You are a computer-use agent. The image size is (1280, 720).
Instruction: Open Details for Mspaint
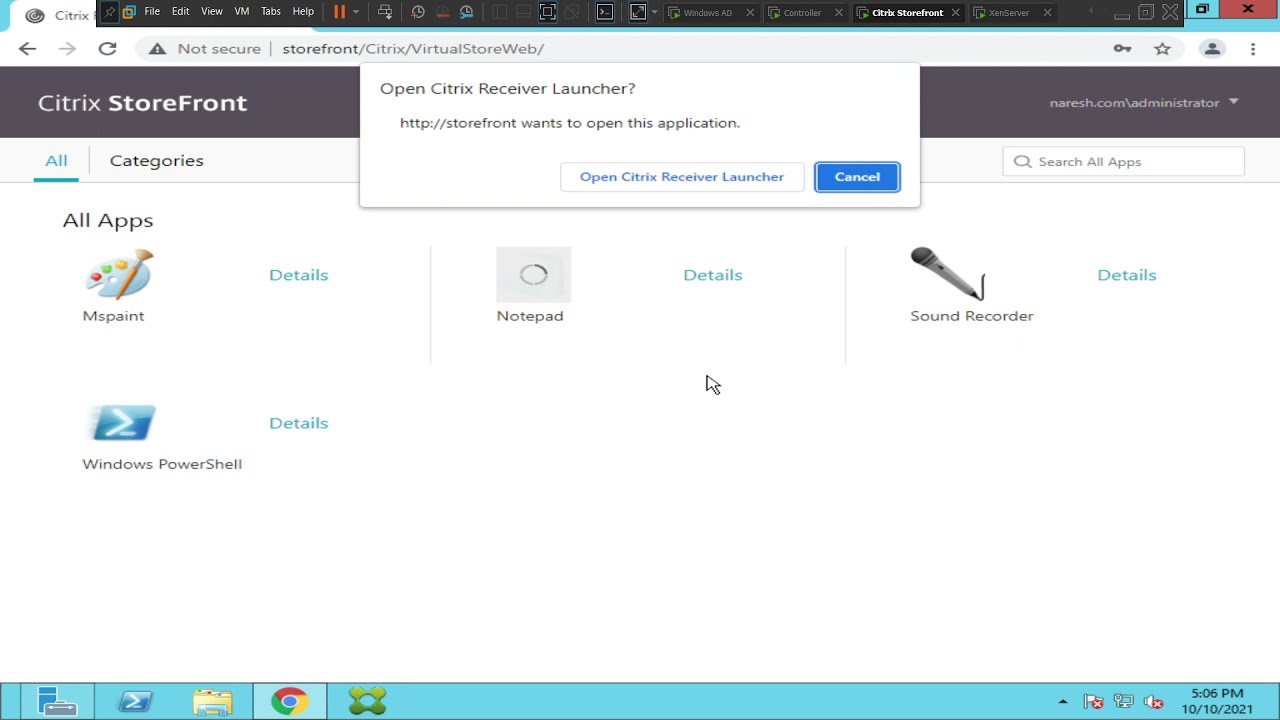click(x=298, y=275)
